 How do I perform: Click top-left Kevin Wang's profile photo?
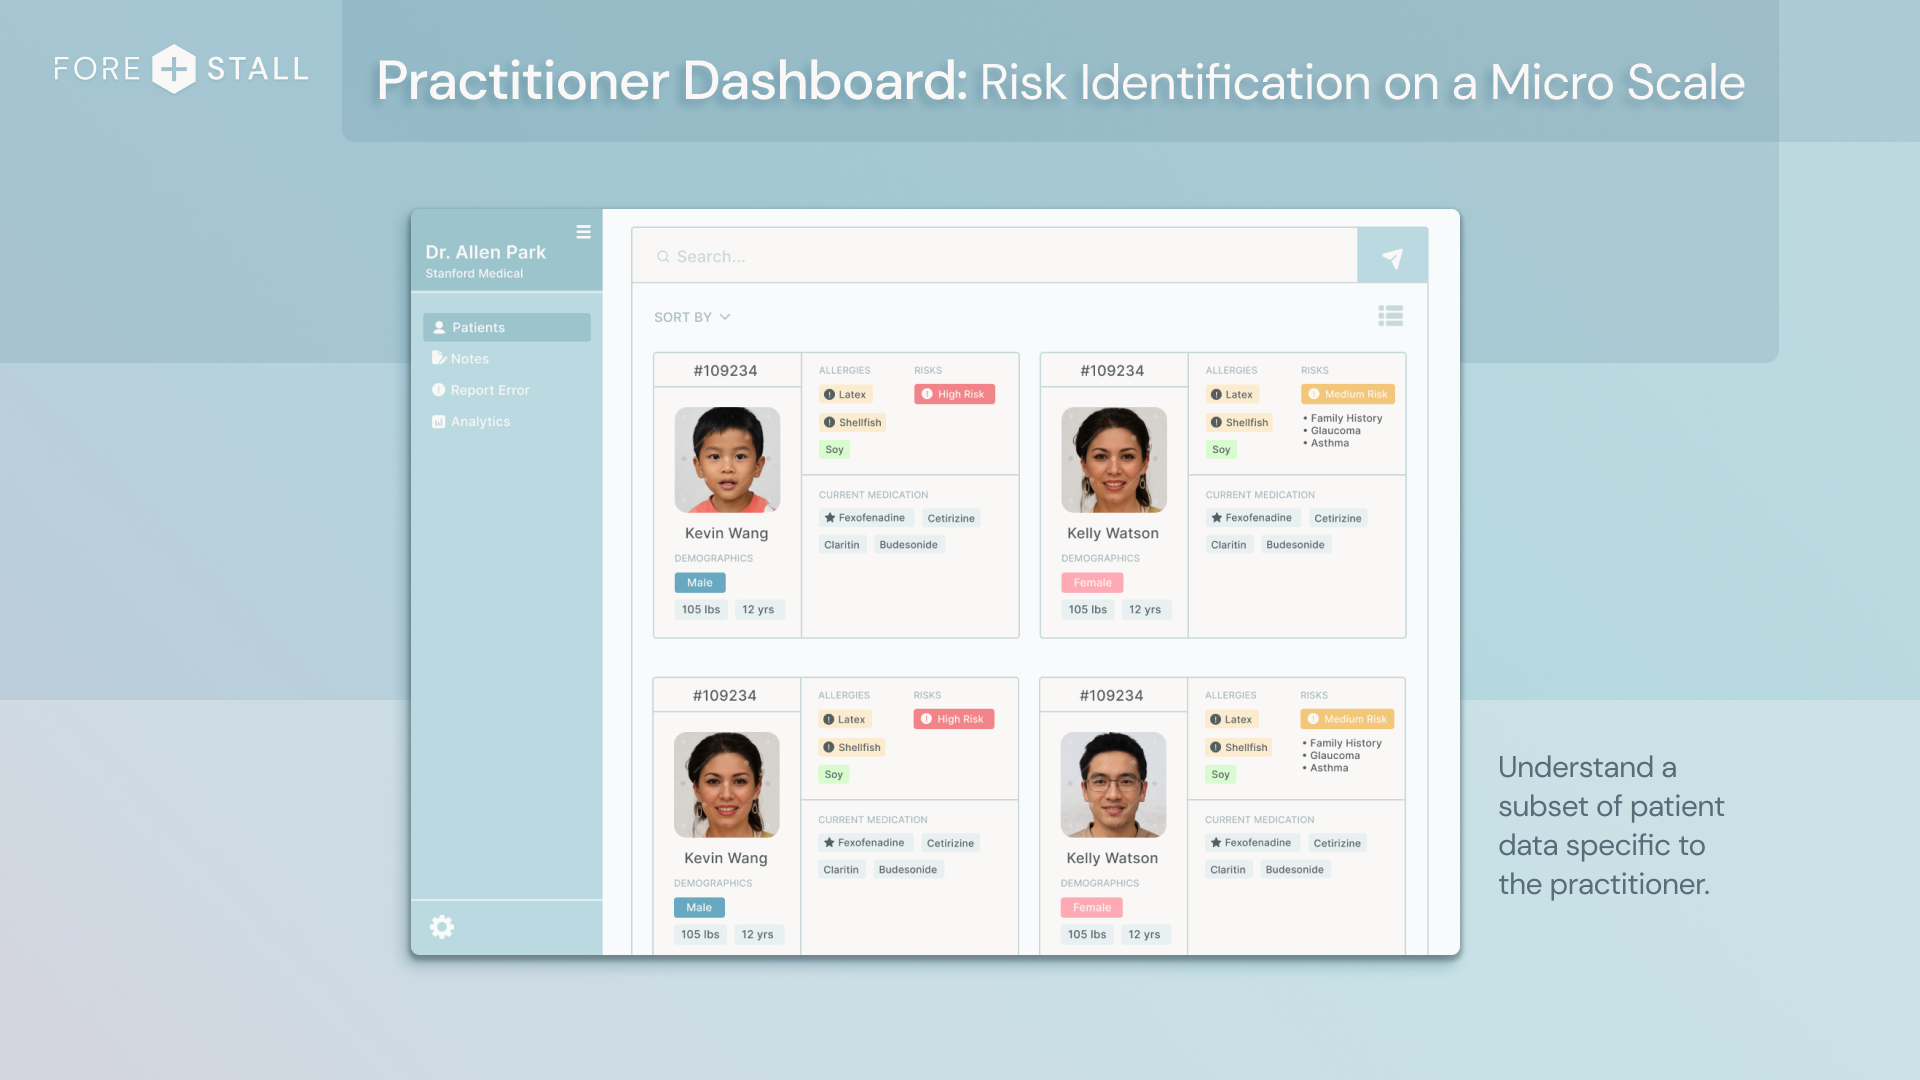coord(727,460)
